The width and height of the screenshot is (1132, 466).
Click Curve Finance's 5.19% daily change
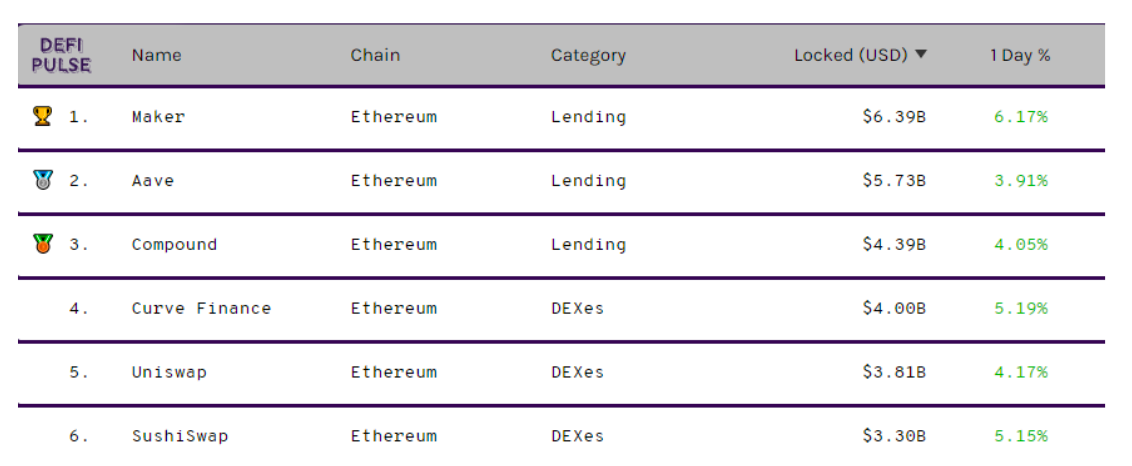tap(1021, 308)
